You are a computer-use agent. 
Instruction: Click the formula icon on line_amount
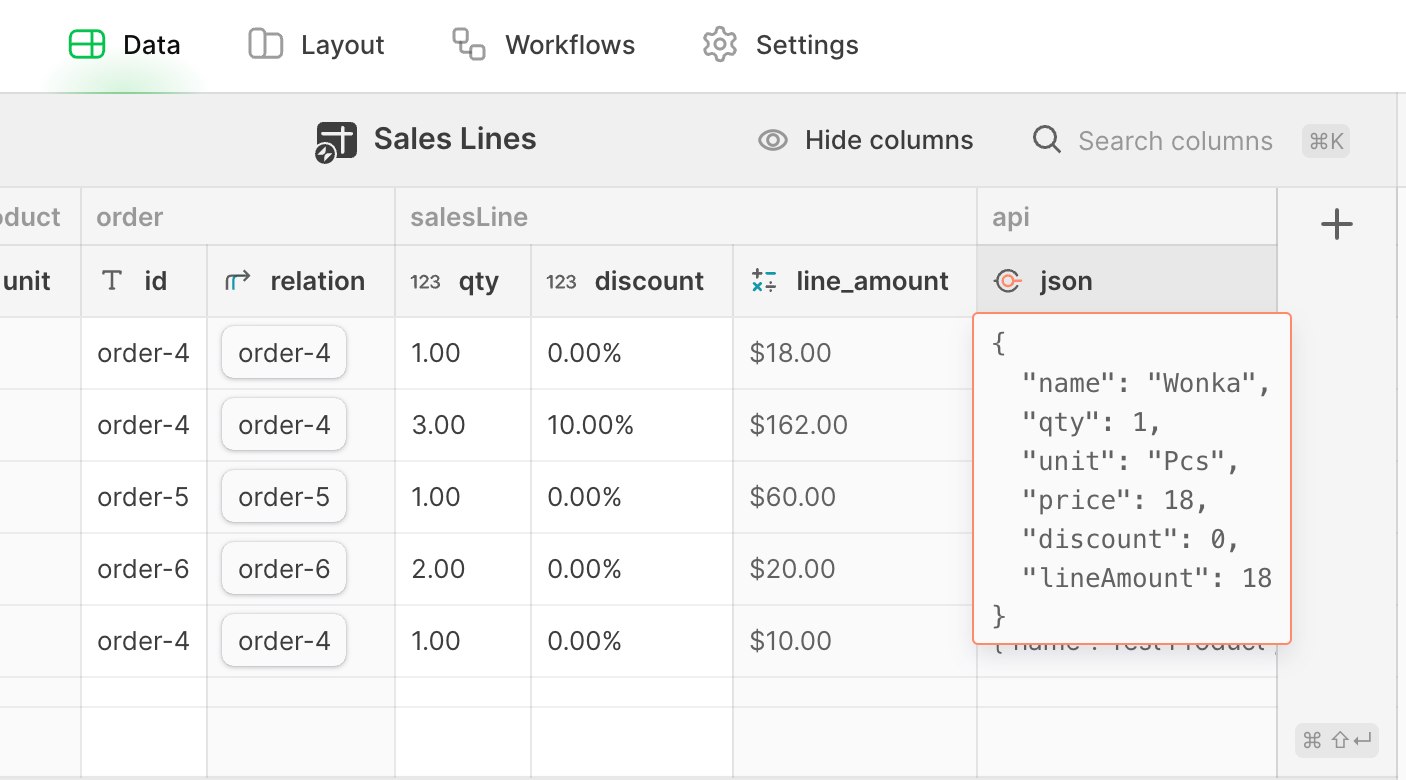[x=764, y=281]
